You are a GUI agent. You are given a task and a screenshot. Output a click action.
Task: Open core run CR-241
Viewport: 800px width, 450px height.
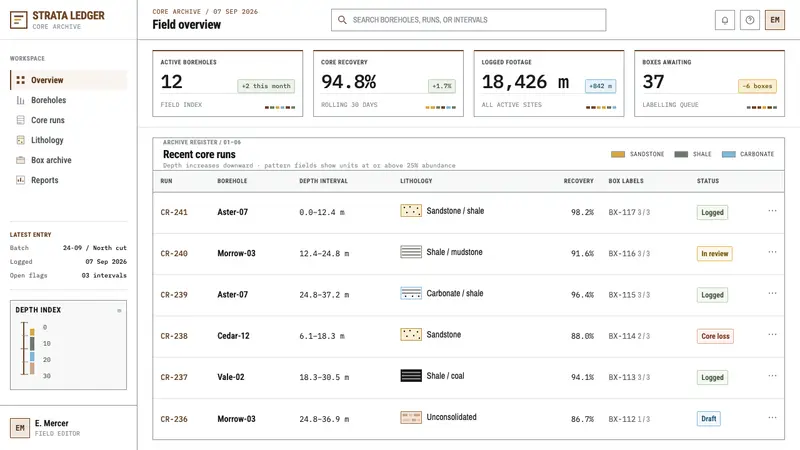coord(174,212)
